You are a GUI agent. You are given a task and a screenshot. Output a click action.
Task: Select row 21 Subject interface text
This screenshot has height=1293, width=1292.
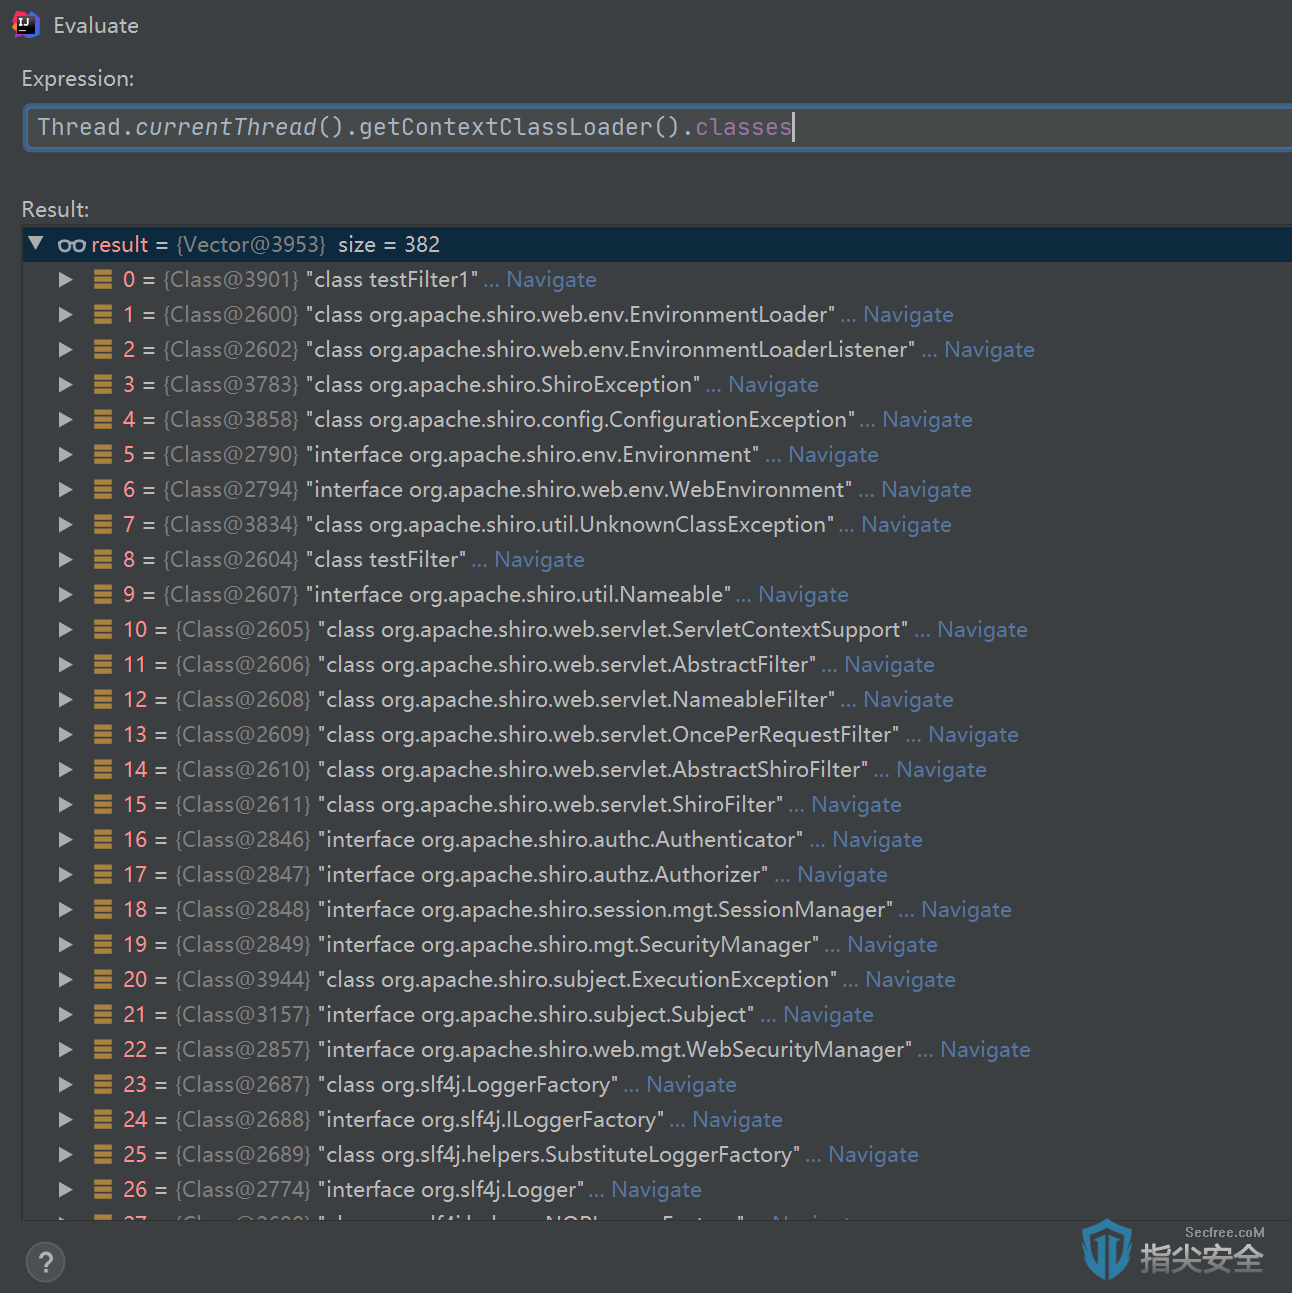click(x=536, y=1015)
